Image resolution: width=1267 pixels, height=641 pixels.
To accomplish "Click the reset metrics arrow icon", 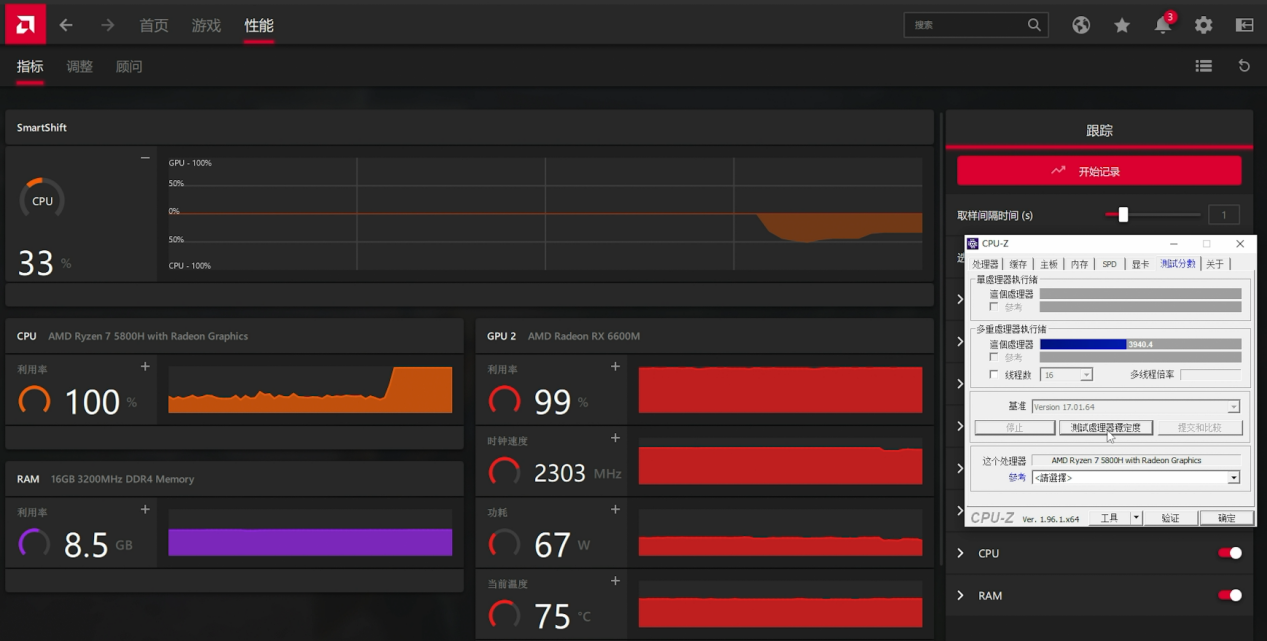I will click(x=1244, y=66).
